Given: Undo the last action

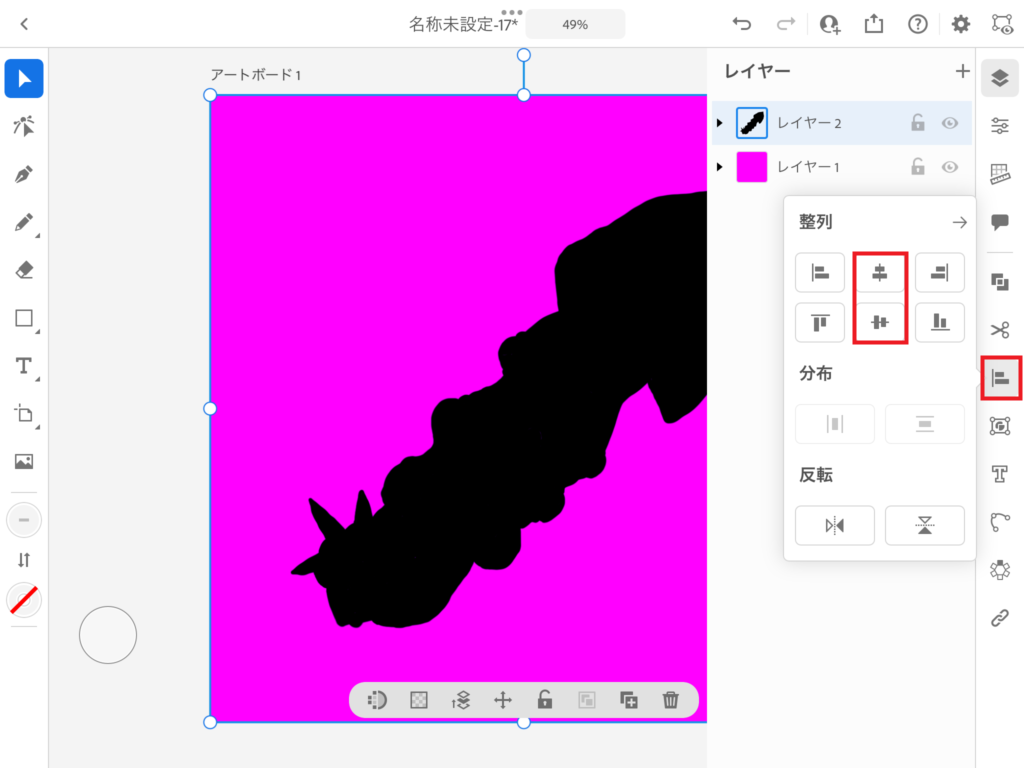Looking at the screenshot, I should click(742, 24).
